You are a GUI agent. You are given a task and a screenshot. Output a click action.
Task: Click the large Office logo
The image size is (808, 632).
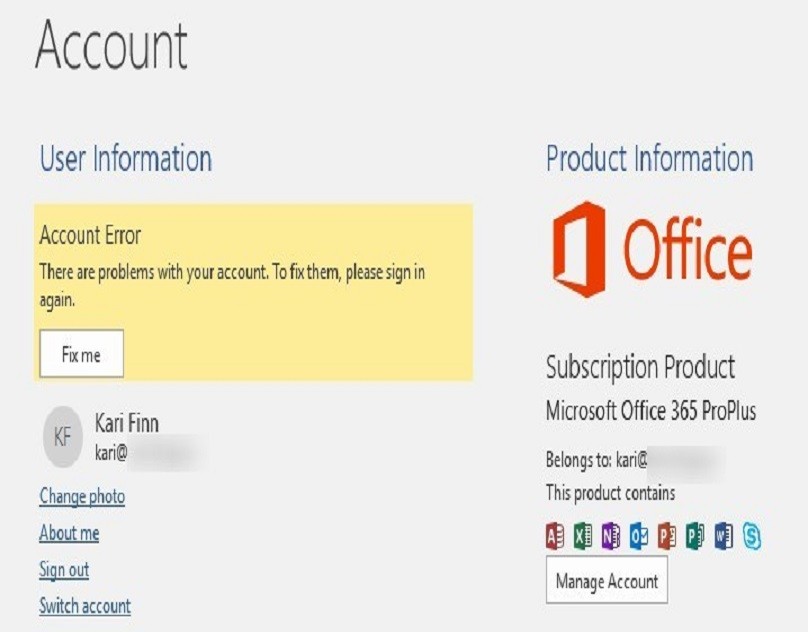pos(652,249)
